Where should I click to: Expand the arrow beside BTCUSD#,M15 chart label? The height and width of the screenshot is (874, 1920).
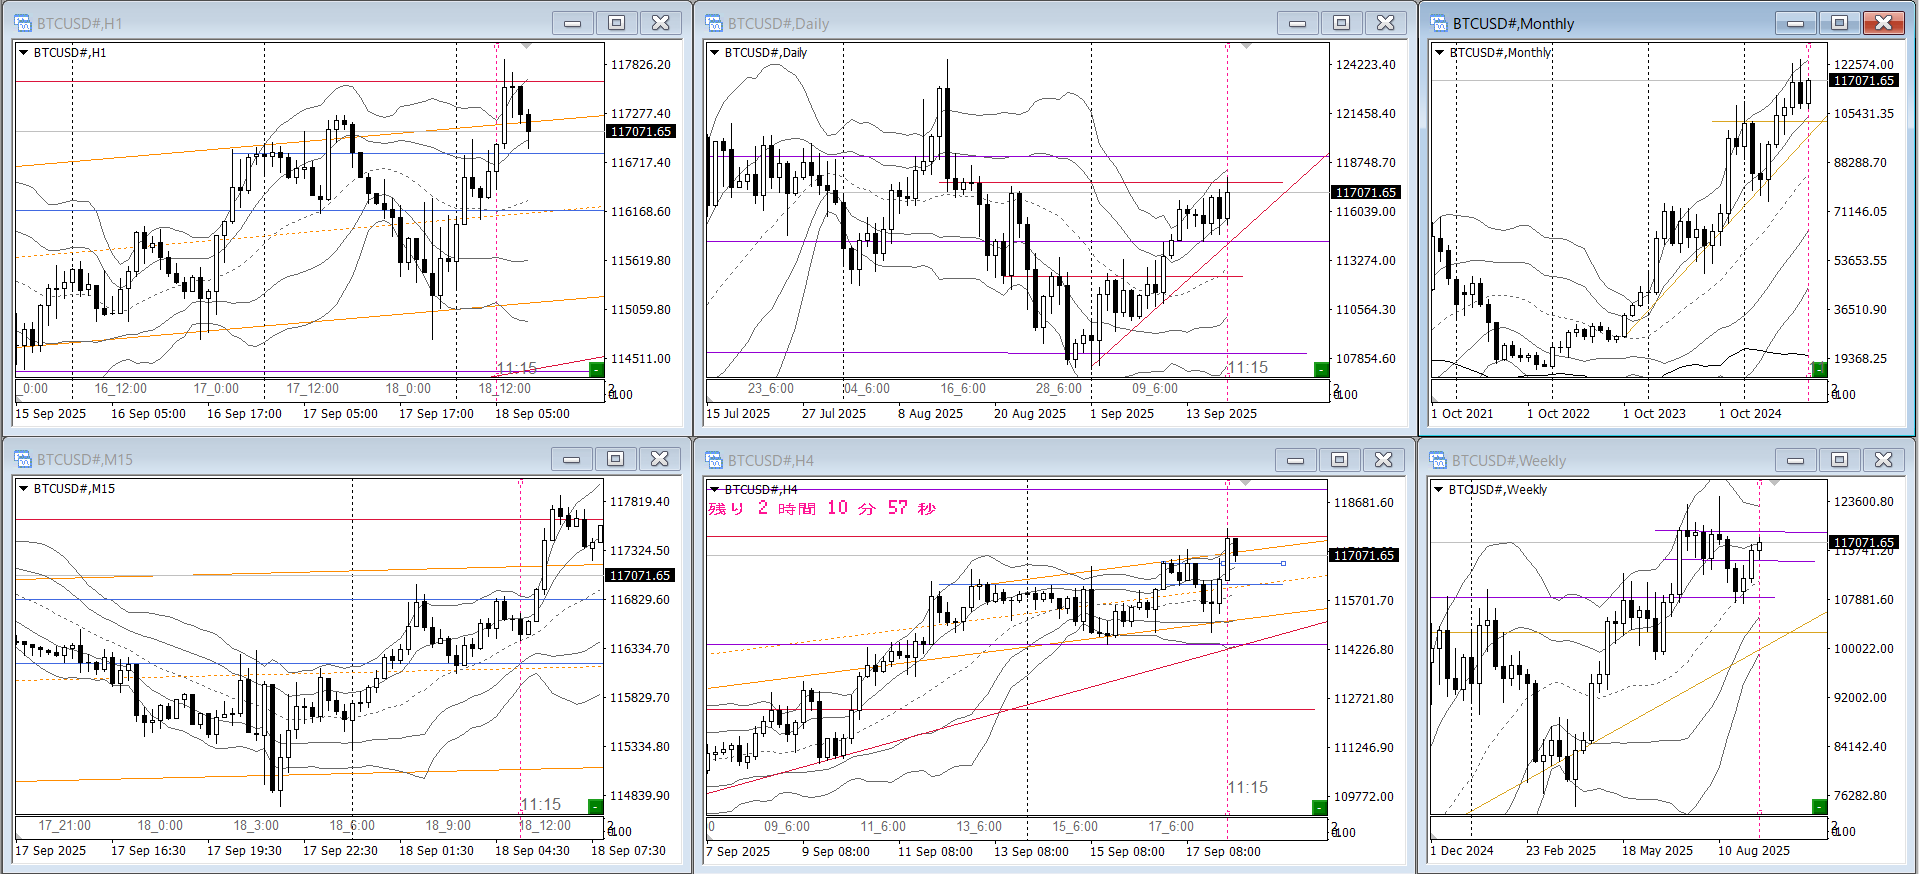tap(24, 489)
